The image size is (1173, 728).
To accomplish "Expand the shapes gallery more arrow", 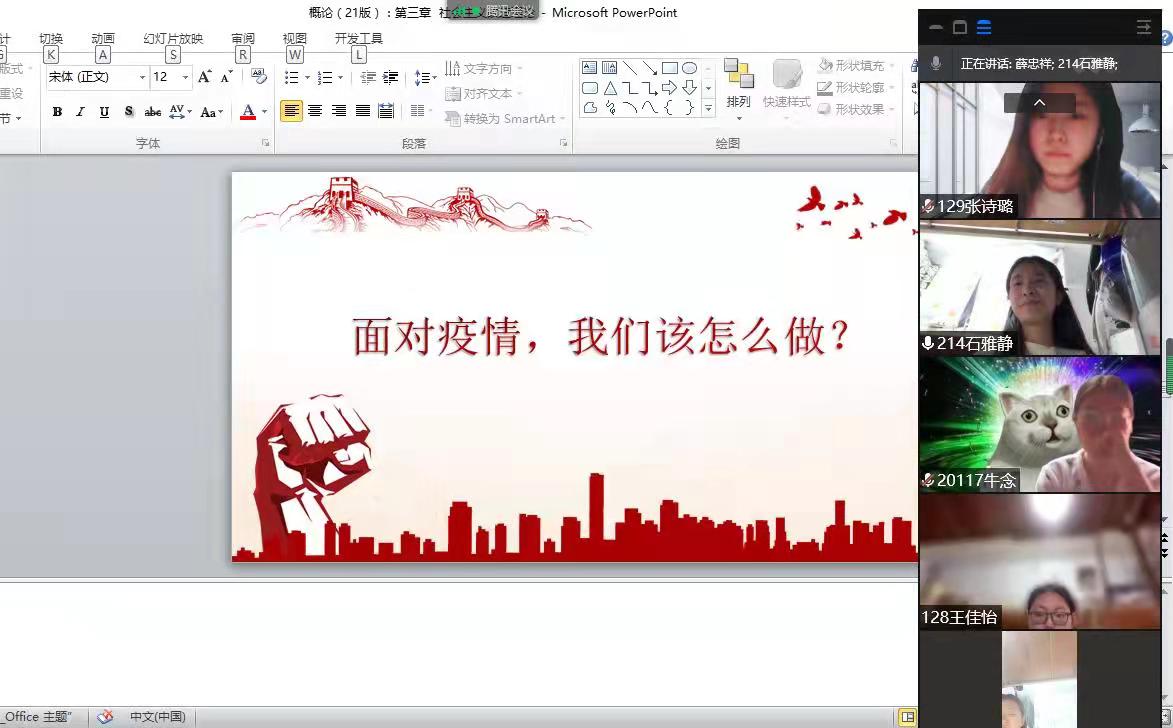I will (707, 107).
